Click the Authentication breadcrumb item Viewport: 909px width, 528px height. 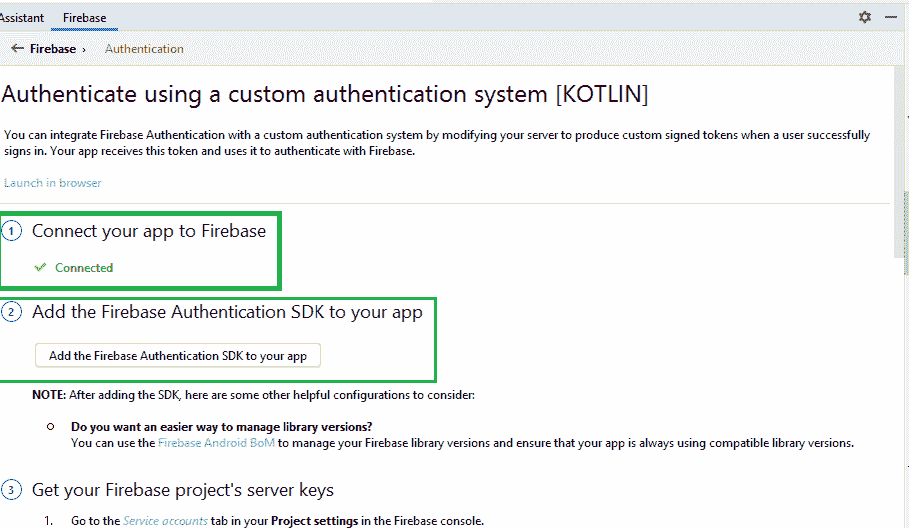point(144,48)
